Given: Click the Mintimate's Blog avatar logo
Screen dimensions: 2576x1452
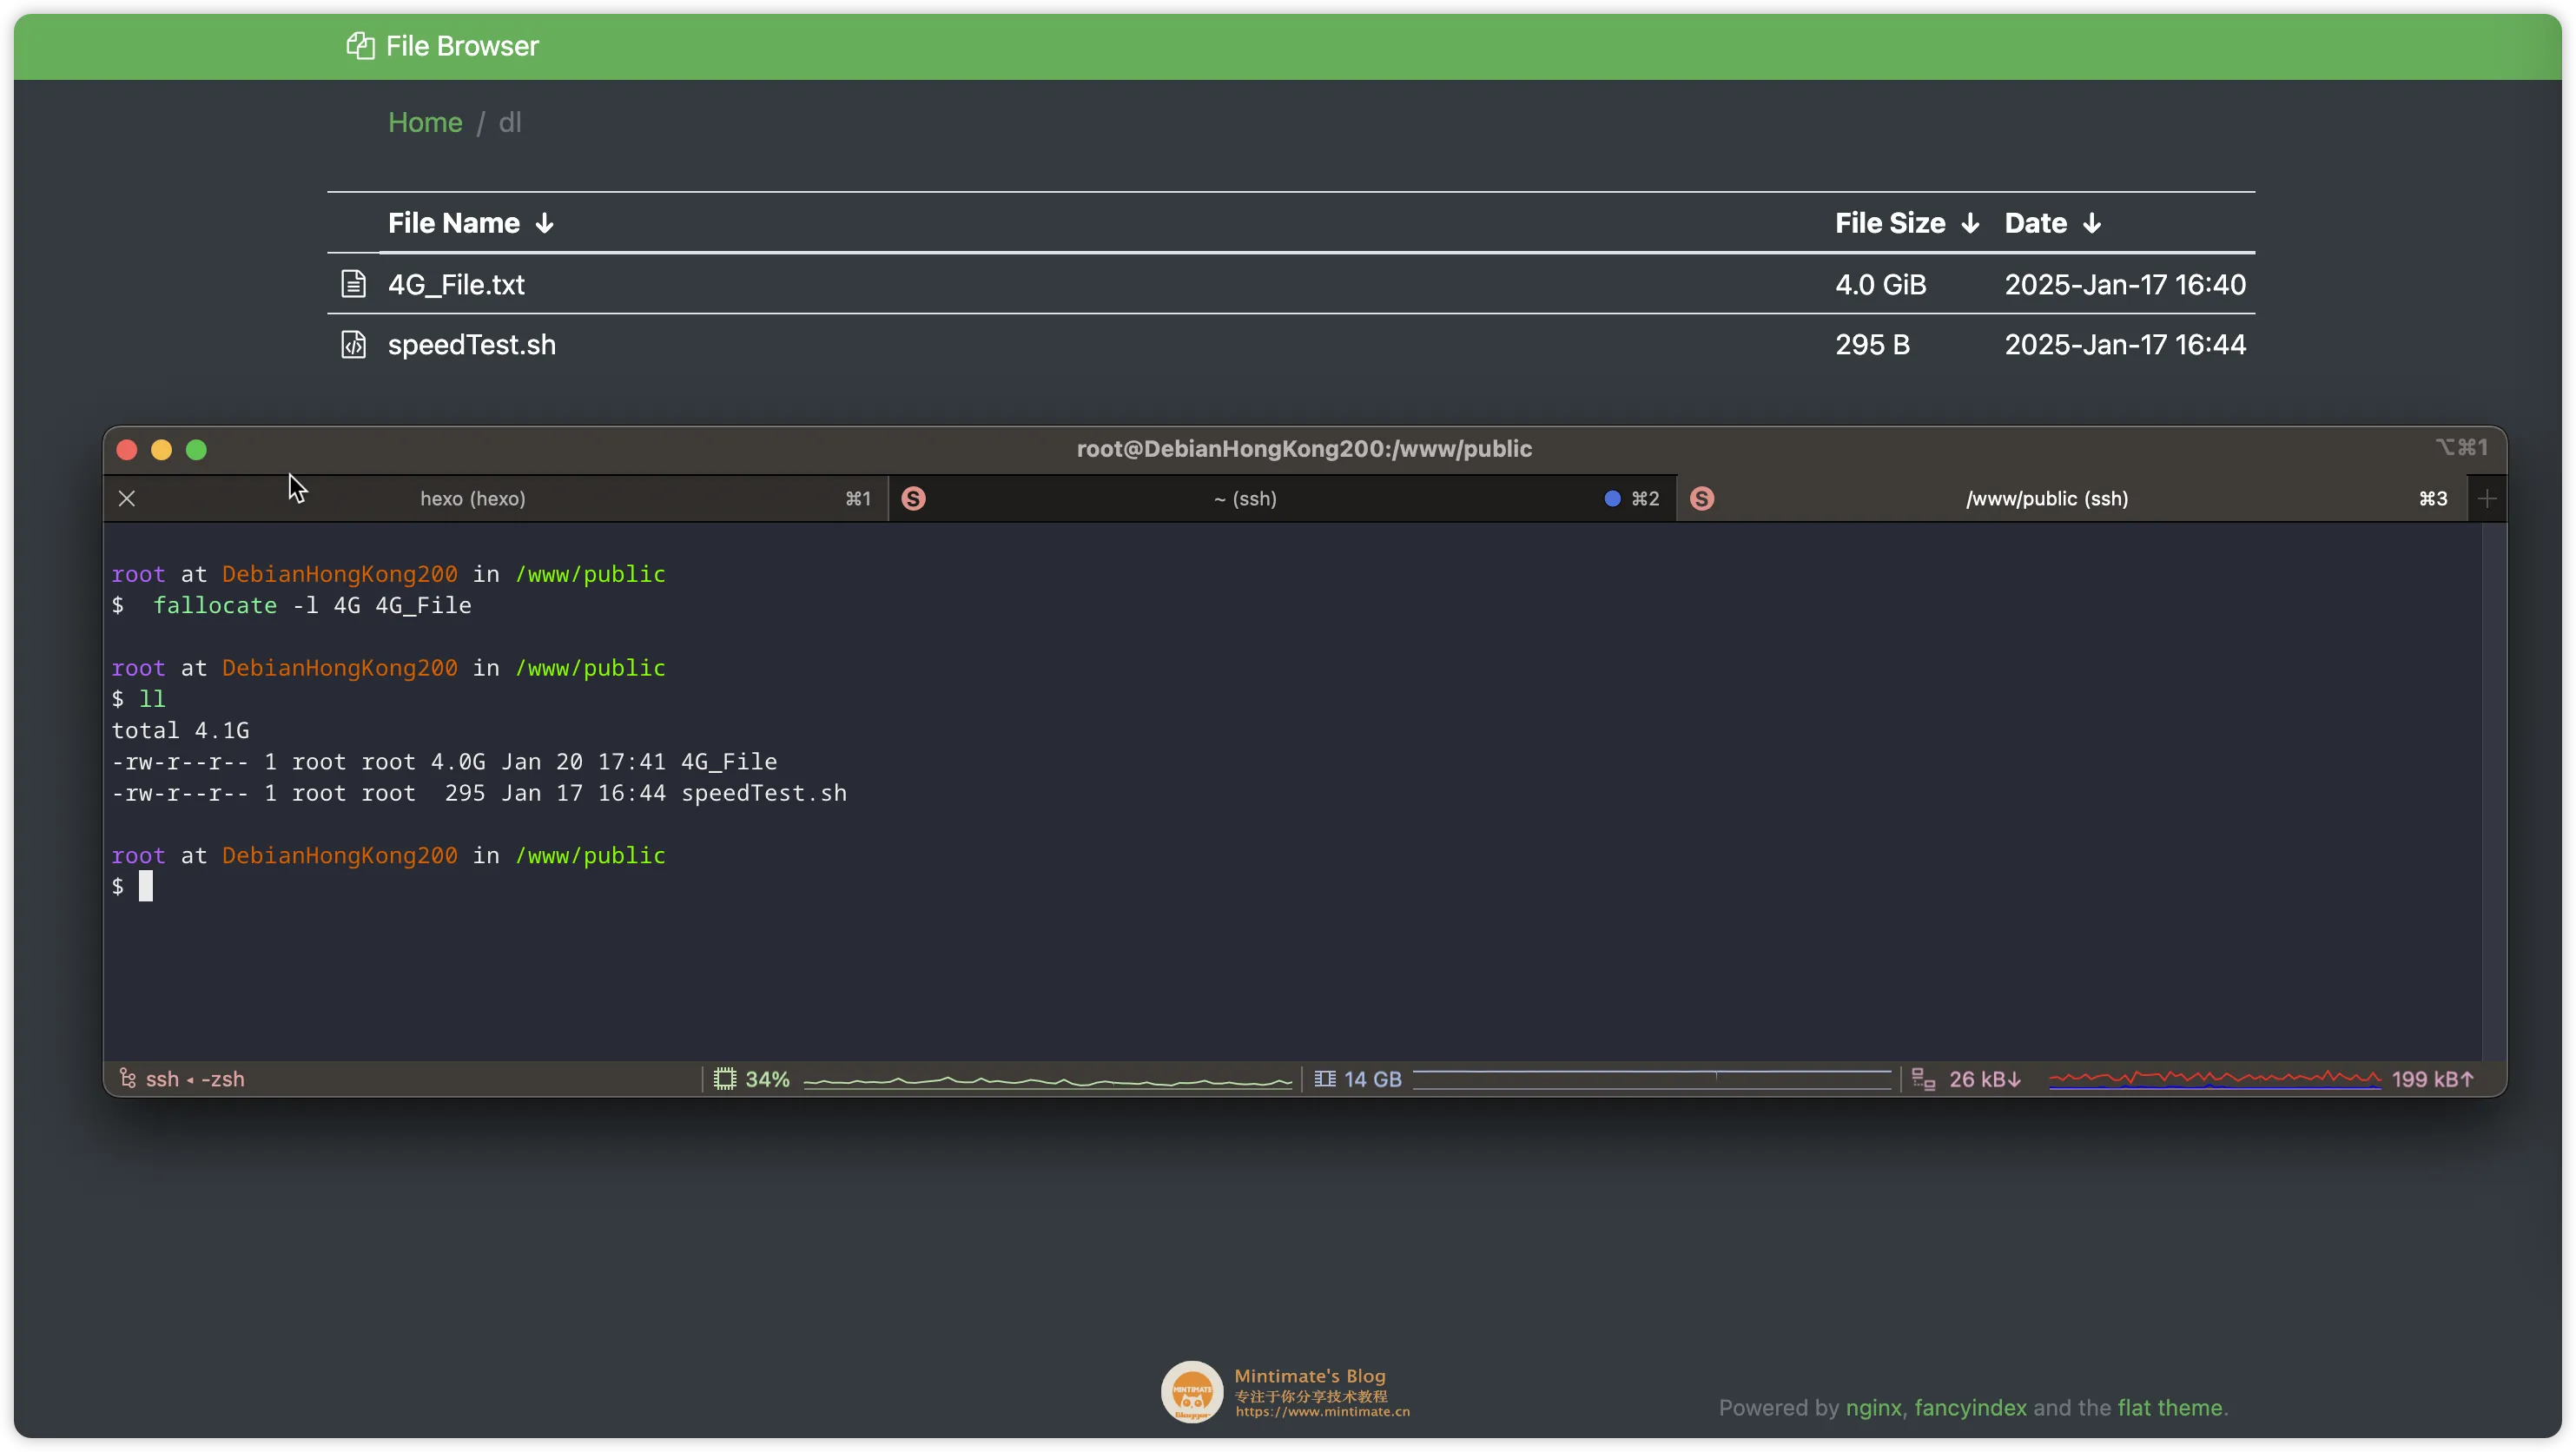Looking at the screenshot, I should [1192, 1391].
